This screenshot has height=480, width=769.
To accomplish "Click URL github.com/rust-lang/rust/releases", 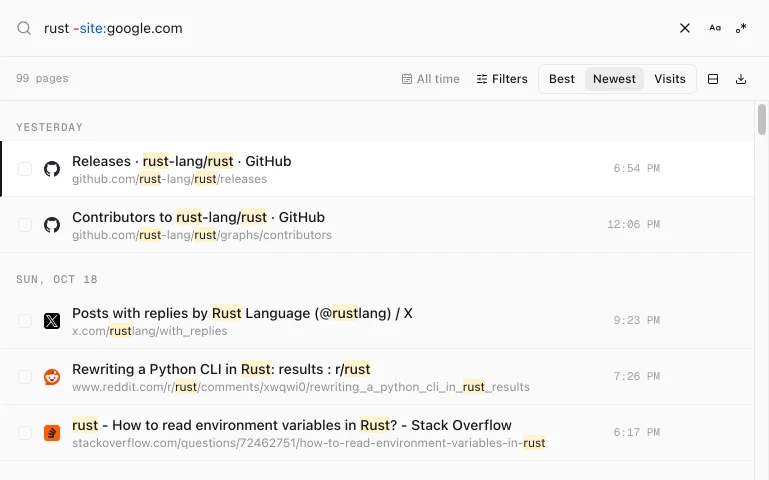I will 170,179.
